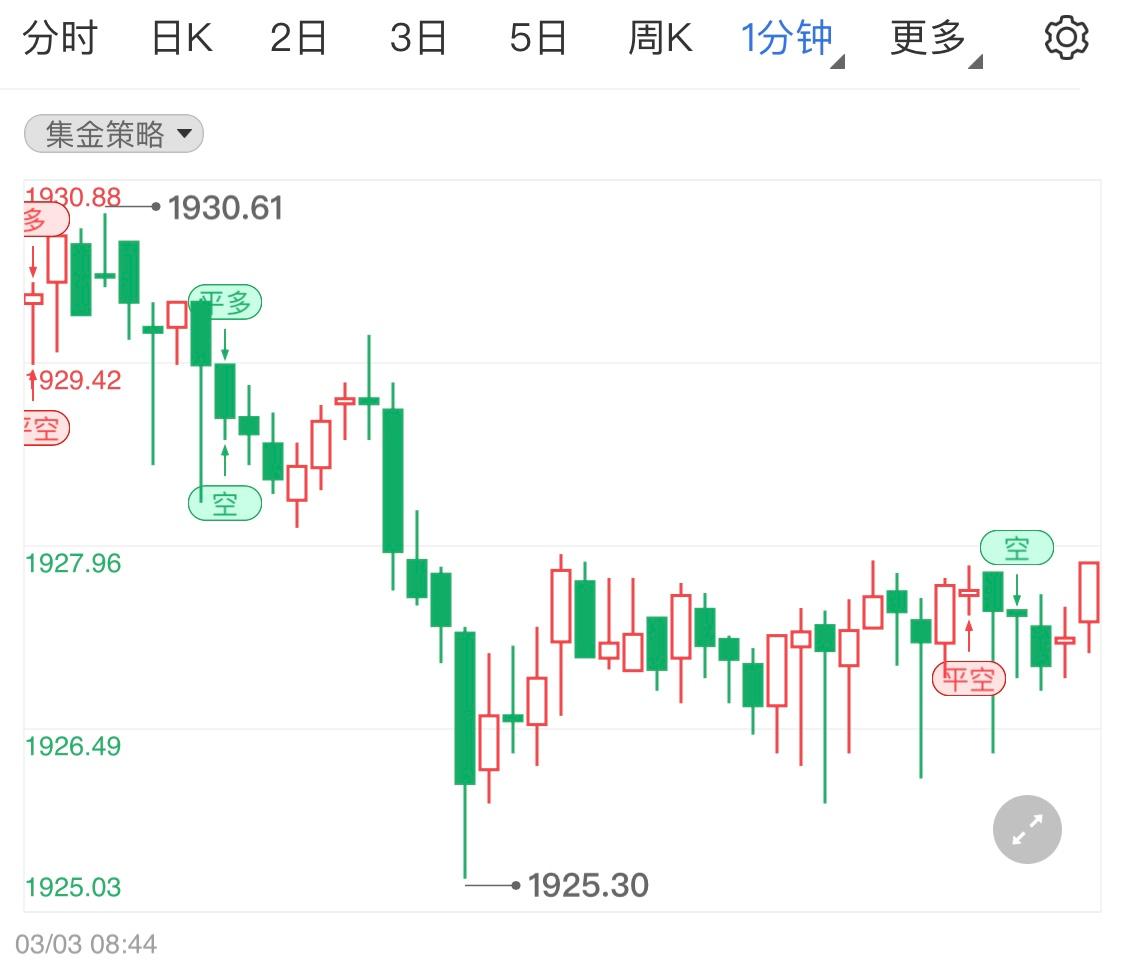Open the 集金策略 strategy dropdown
Screen dimensions: 1125x979
pos(114,133)
